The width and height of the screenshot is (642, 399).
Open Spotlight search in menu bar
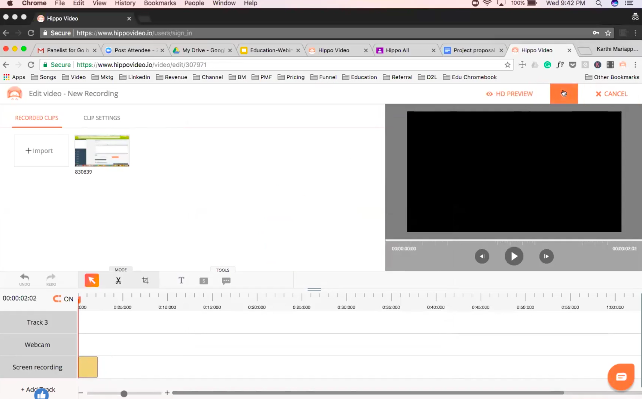[599, 3]
